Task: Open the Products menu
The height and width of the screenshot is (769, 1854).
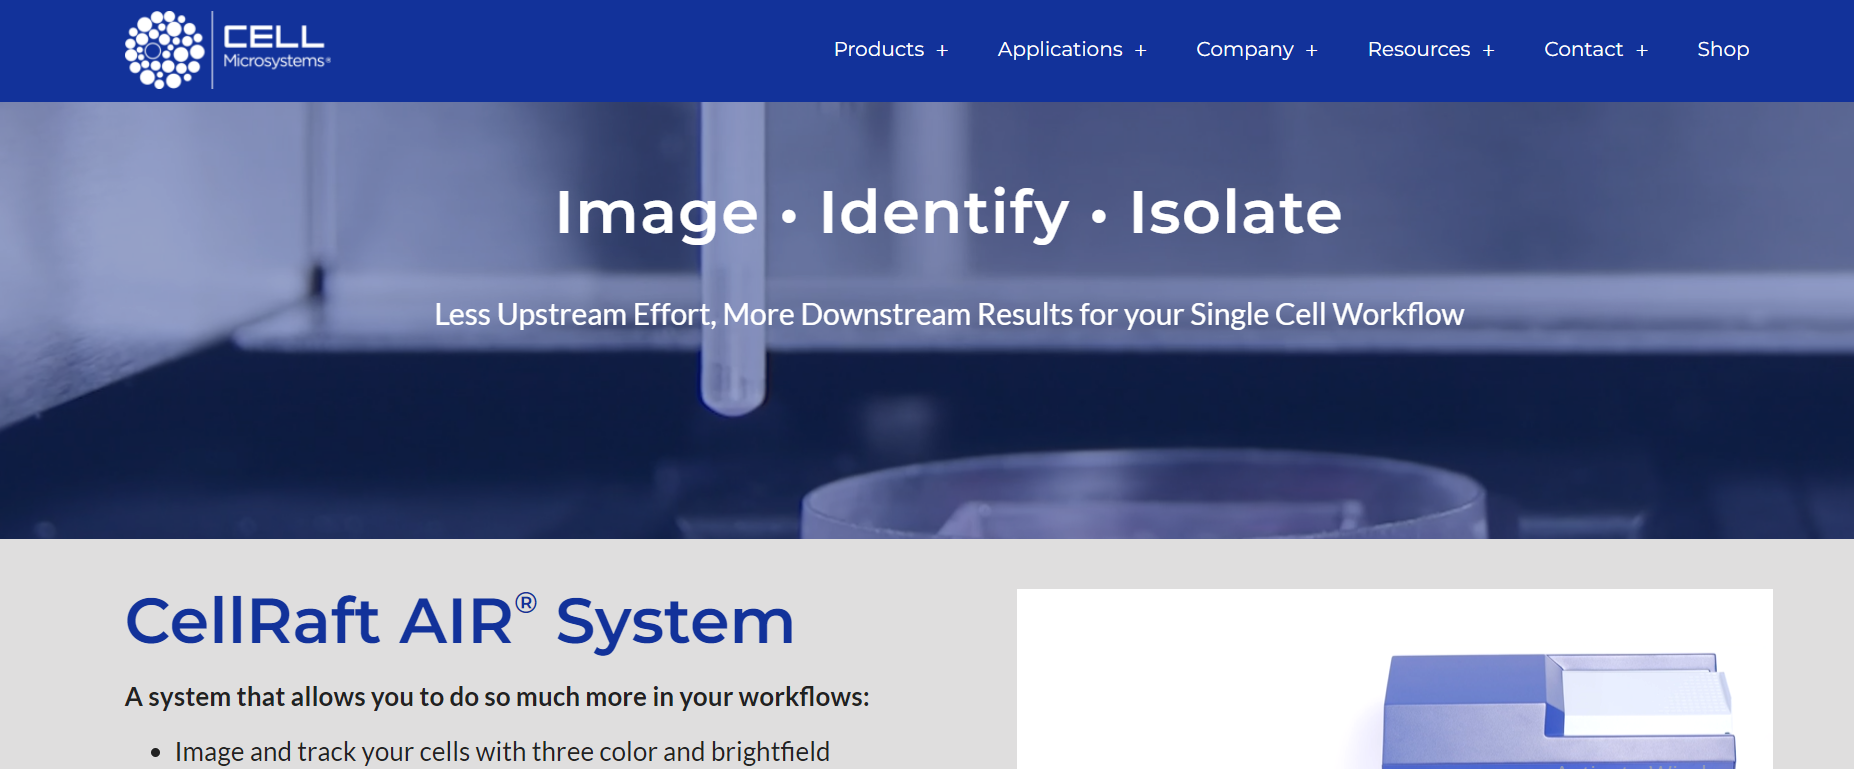Action: tap(878, 49)
